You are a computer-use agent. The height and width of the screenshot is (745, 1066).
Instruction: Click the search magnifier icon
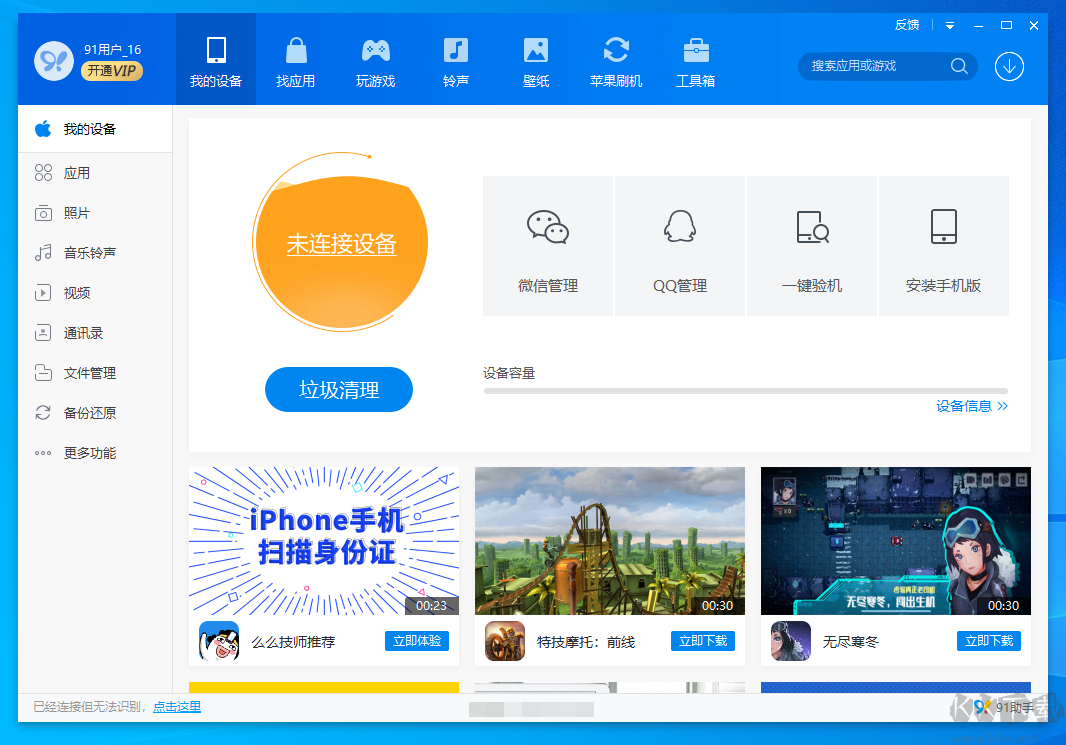958,66
